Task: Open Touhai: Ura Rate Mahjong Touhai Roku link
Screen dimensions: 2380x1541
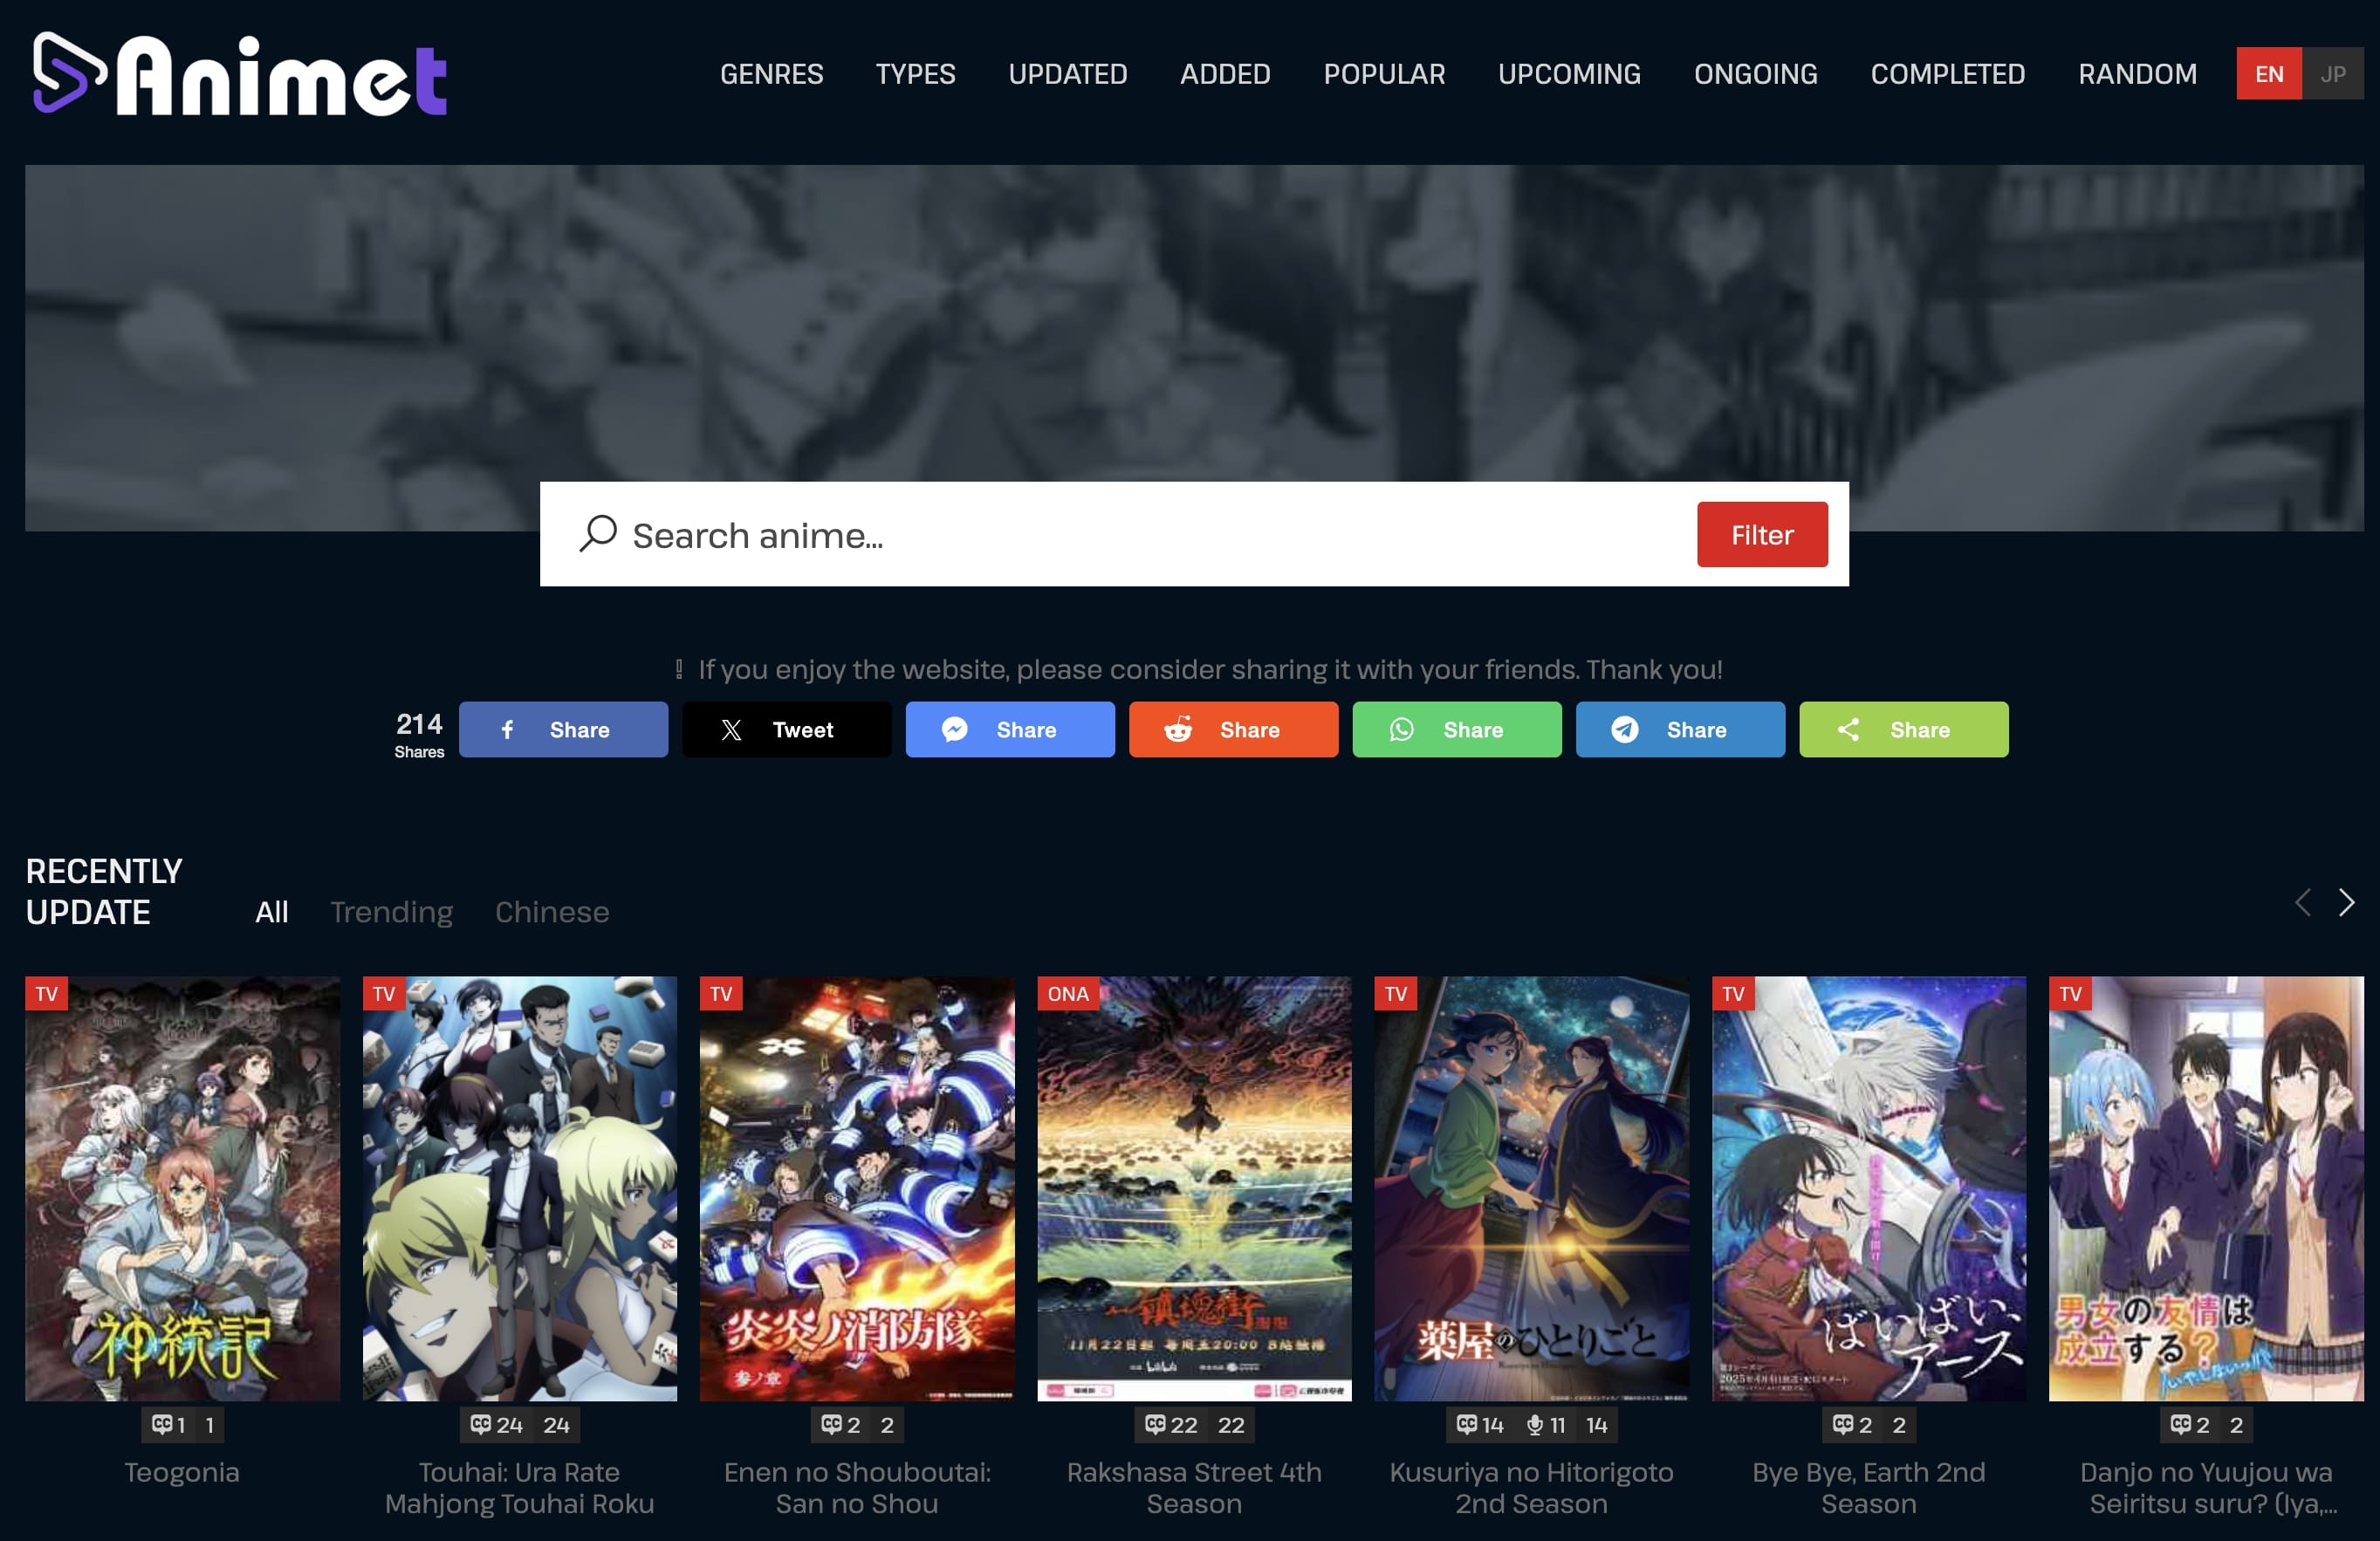Action: (x=519, y=1488)
